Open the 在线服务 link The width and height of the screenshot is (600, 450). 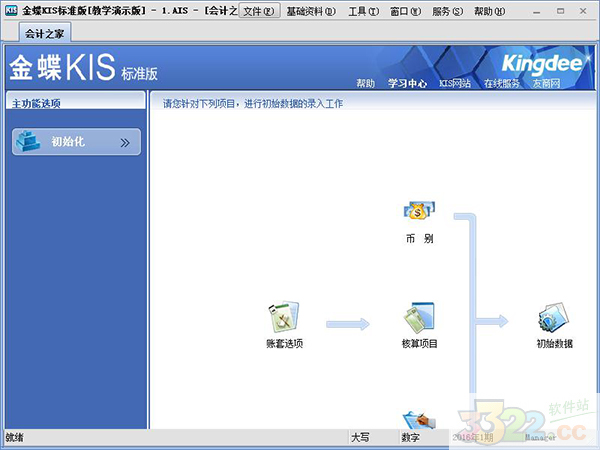point(502,83)
